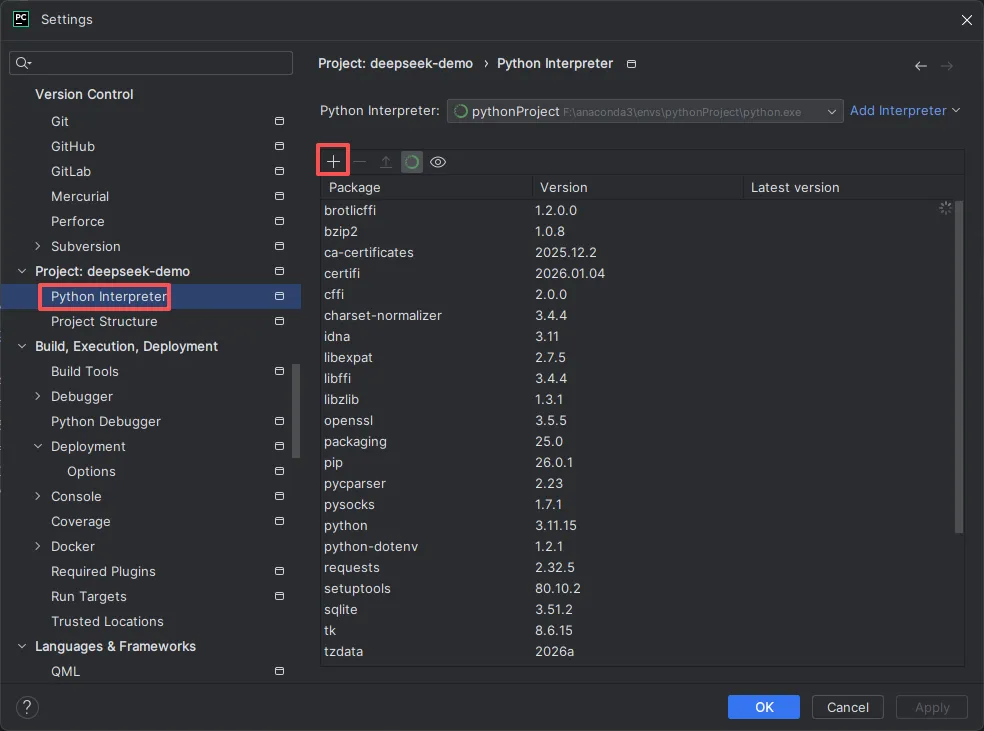Collapse Build, Execution, Deployment section
This screenshot has height=731, width=984.
(x=22, y=346)
